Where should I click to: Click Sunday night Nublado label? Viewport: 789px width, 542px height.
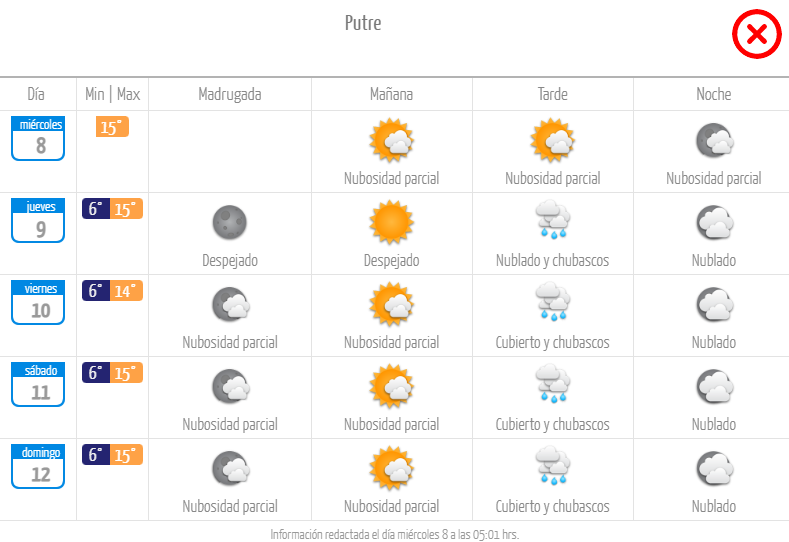click(x=714, y=506)
